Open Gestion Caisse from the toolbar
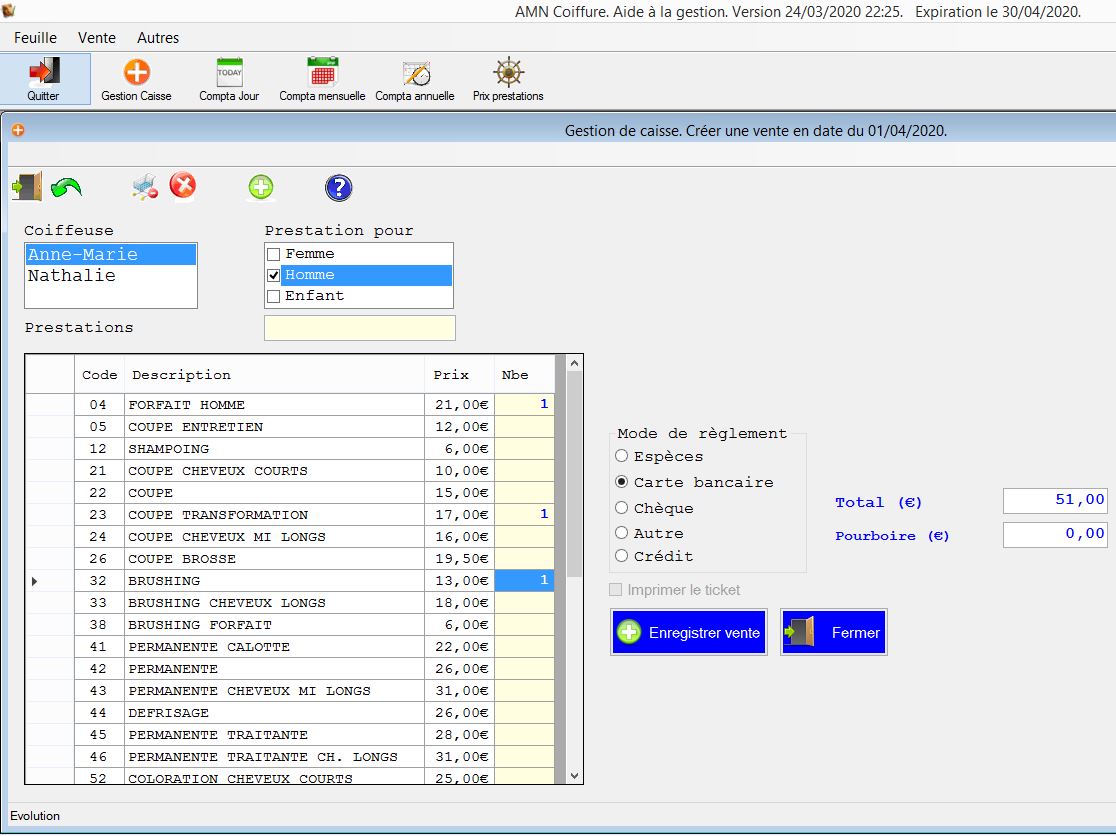 tap(137, 78)
